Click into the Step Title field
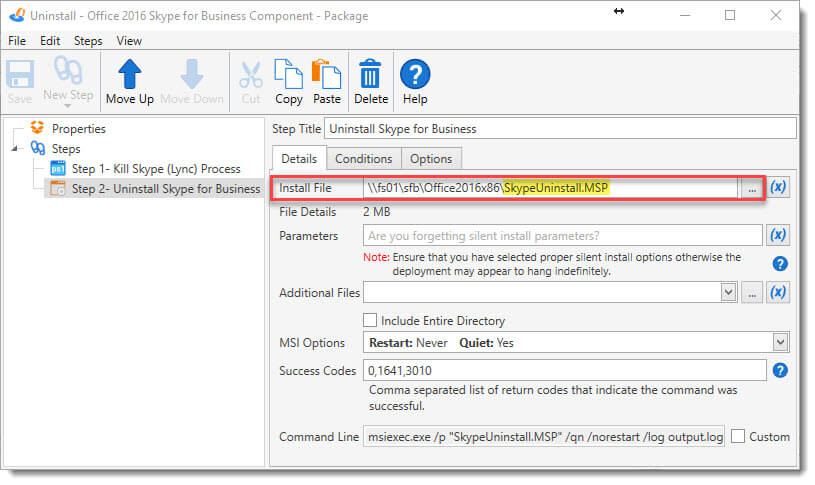The width and height of the screenshot is (815, 485). click(560, 128)
